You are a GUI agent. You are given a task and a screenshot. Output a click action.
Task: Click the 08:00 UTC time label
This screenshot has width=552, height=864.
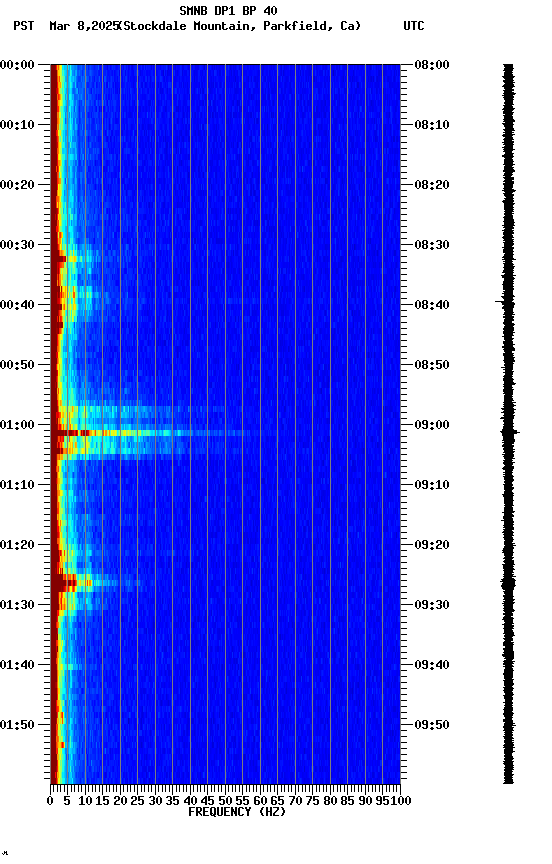click(432, 65)
